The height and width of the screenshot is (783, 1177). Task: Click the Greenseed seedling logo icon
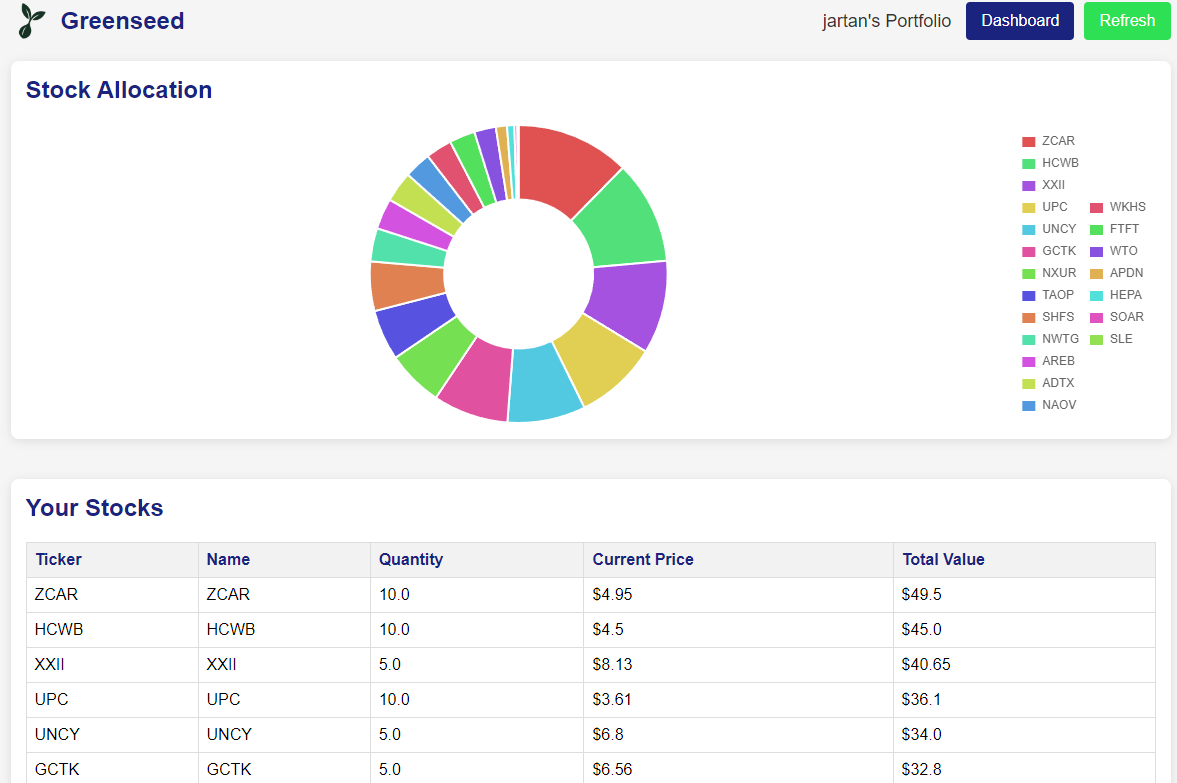(x=30, y=20)
